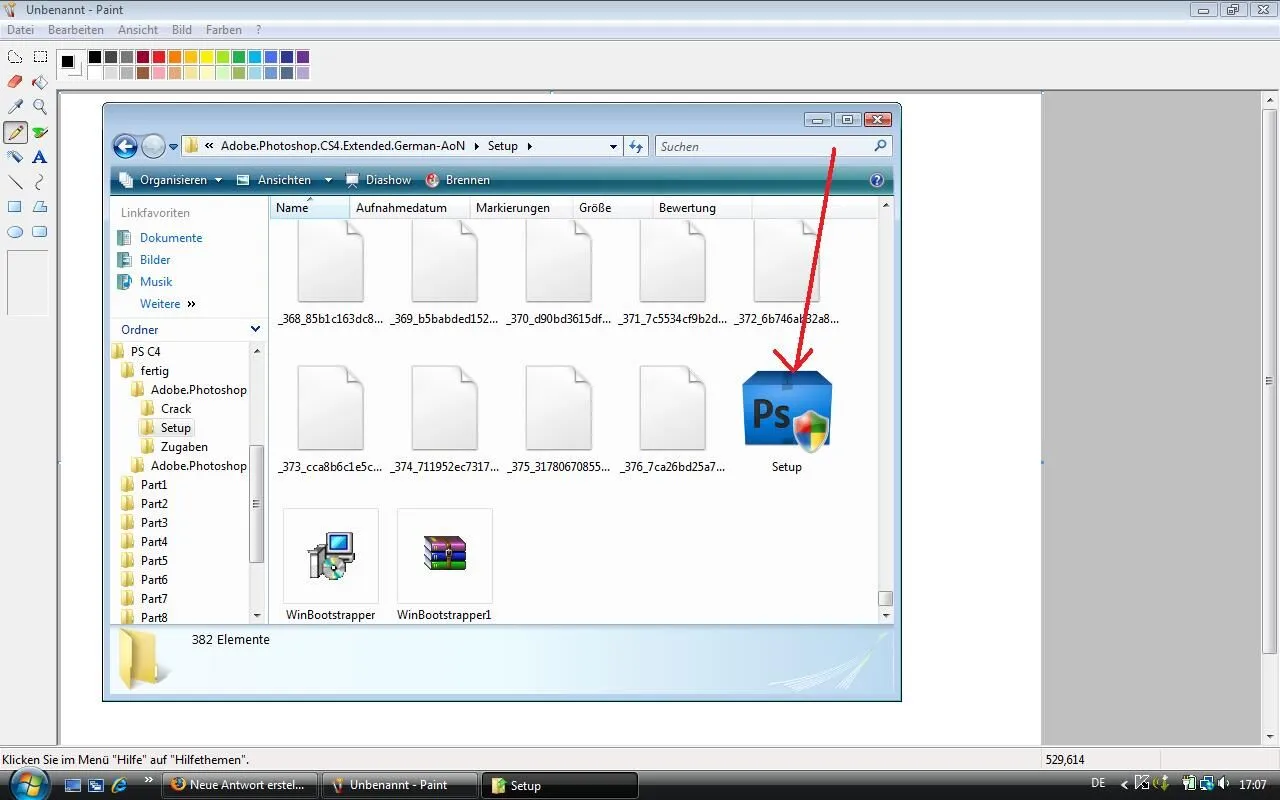This screenshot has width=1280, height=800.
Task: Select the Free-form select tool
Action: 15,57
